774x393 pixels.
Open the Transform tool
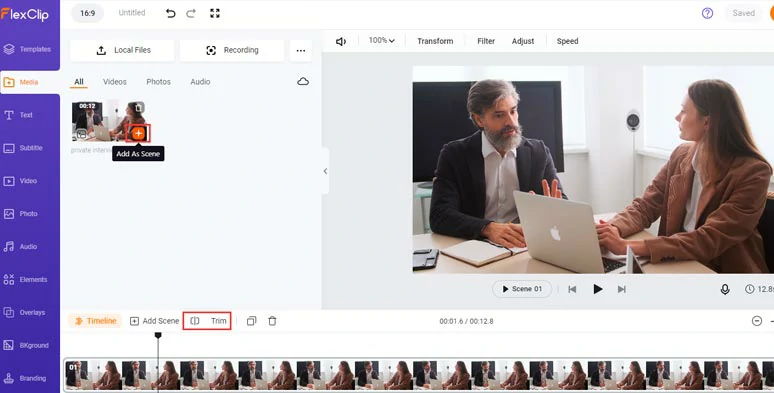click(x=435, y=41)
